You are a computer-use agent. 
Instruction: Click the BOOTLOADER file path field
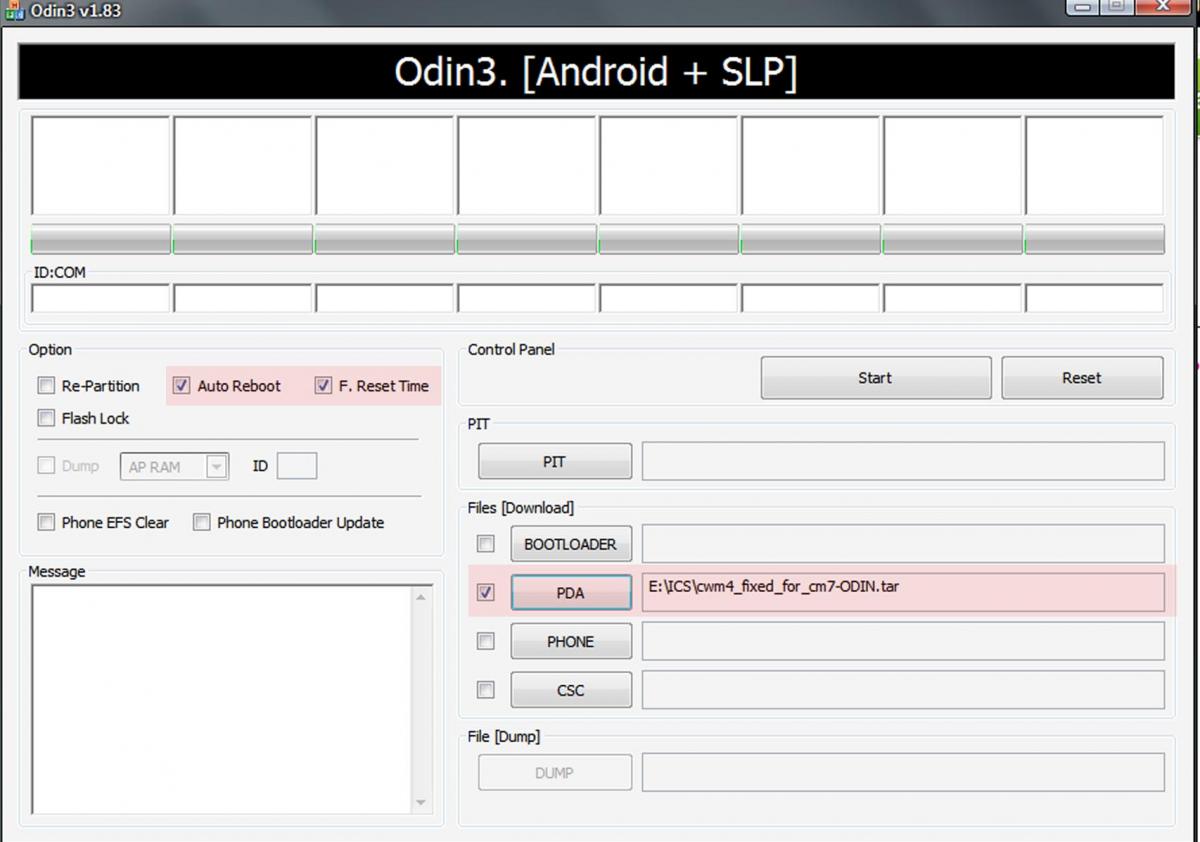coord(903,543)
